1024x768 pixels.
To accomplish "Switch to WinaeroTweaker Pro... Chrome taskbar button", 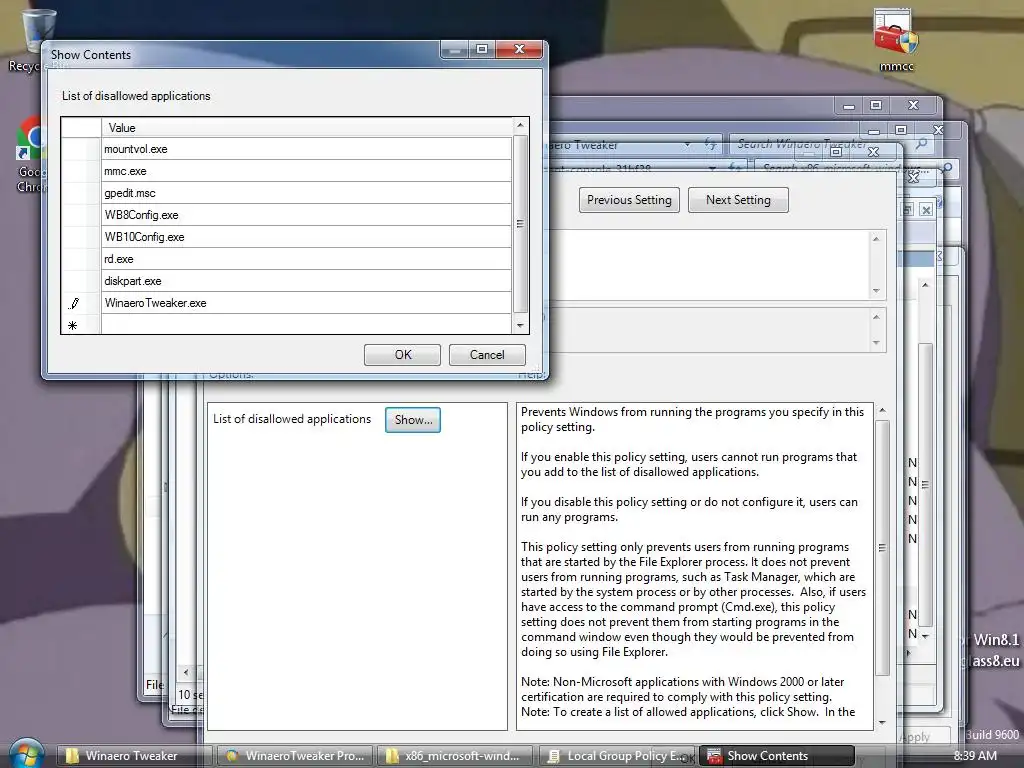I will 295,756.
